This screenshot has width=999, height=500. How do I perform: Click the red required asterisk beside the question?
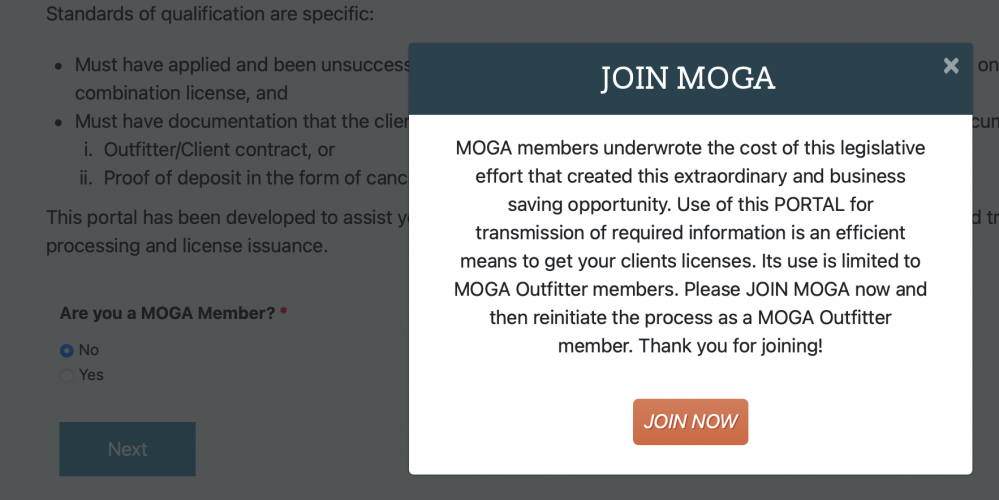[284, 311]
